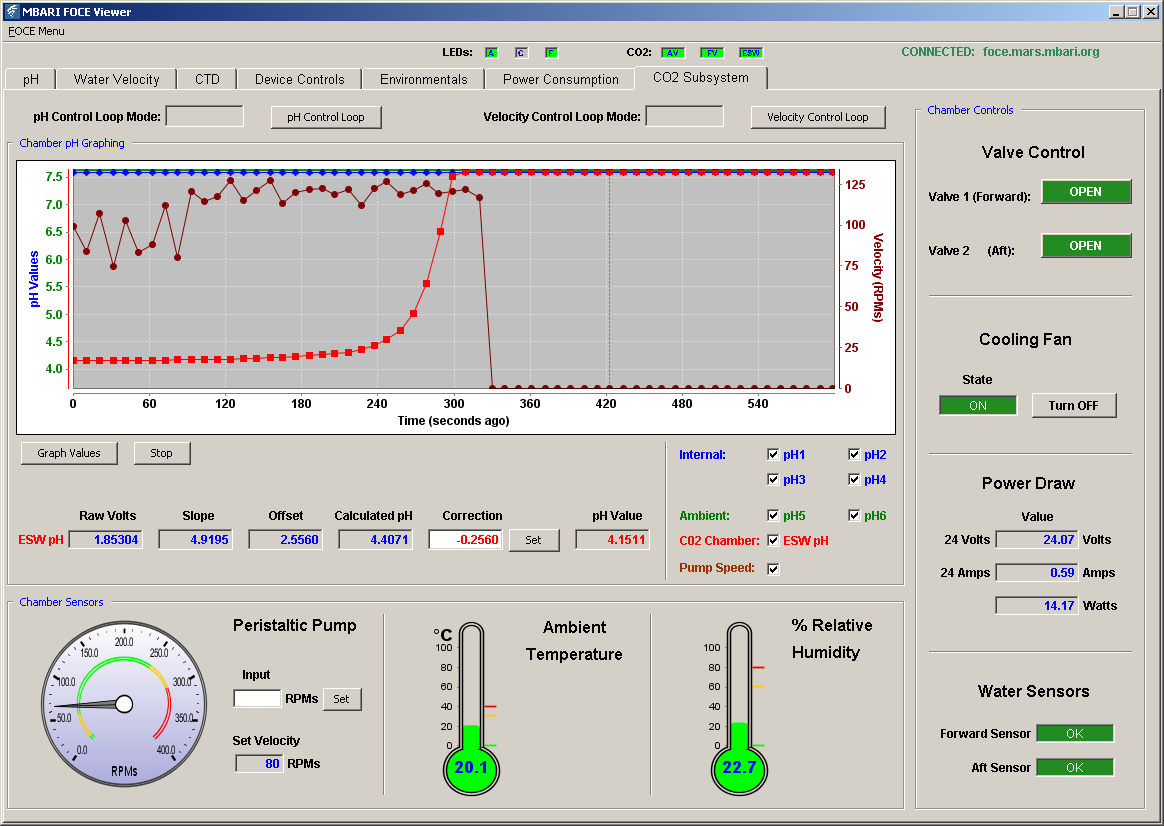Disable the Pump Speed graph checkbox
The height and width of the screenshot is (826, 1164).
774,568
